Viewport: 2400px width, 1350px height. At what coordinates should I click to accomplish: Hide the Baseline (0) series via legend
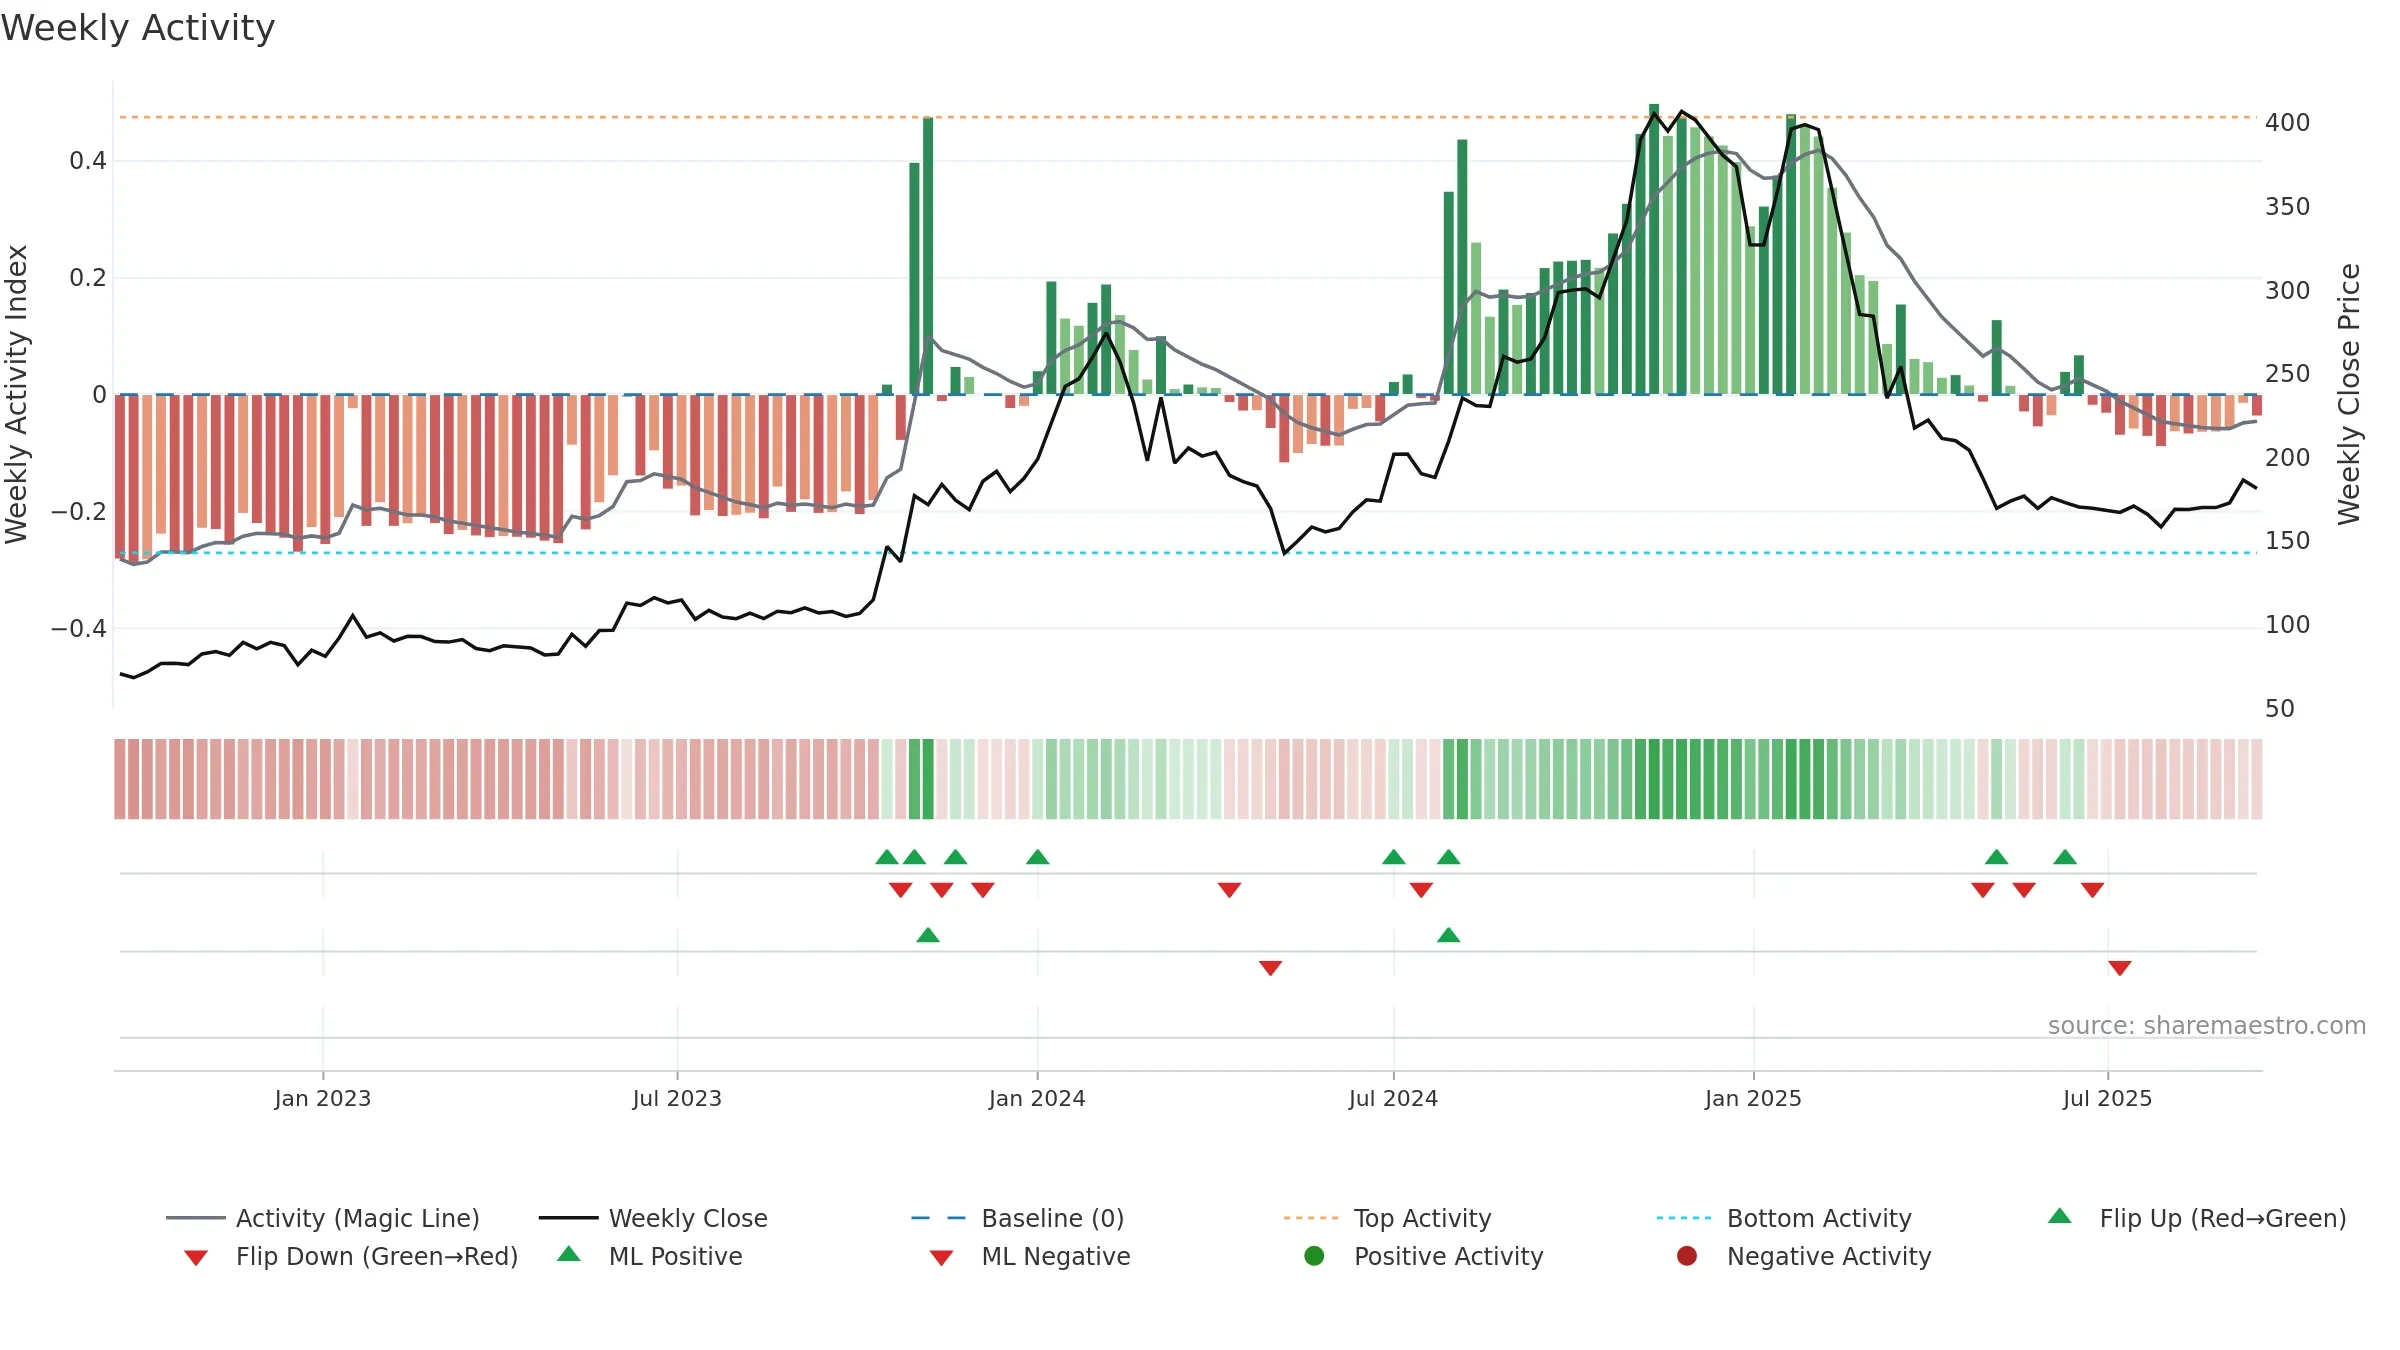click(1018, 1218)
